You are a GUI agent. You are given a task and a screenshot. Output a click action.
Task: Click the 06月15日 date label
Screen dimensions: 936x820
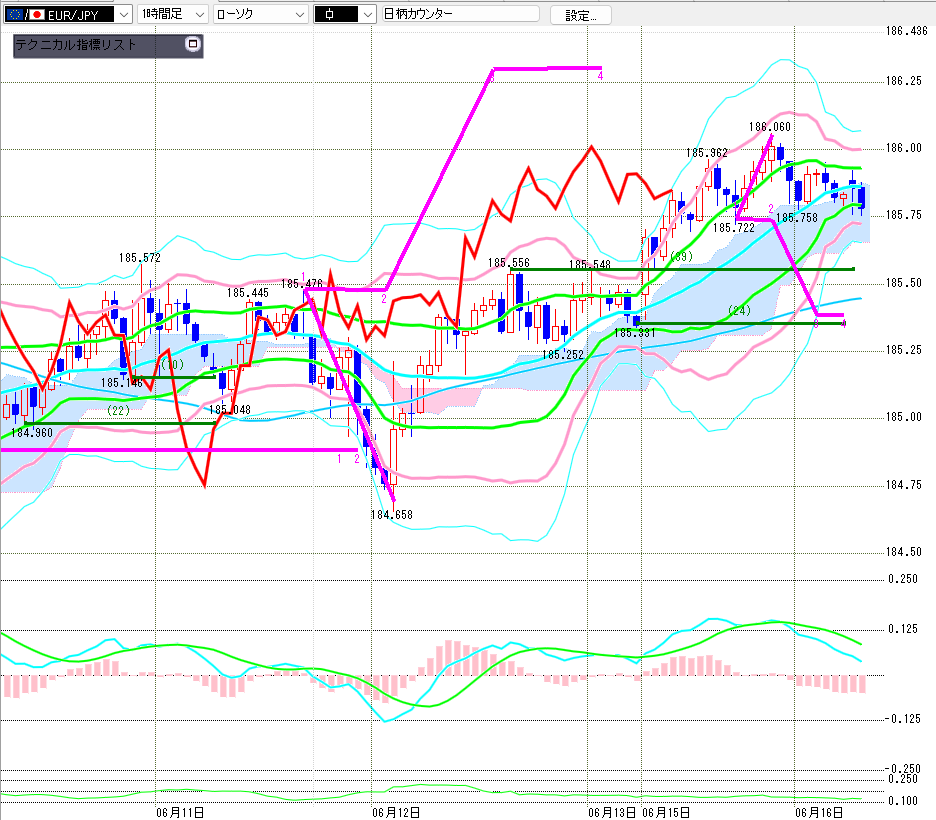click(x=666, y=812)
